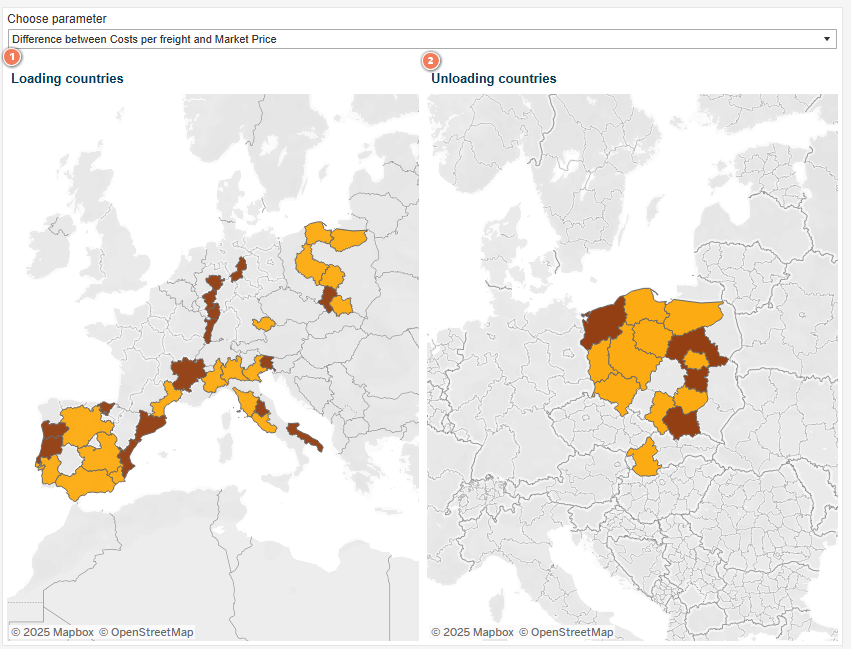This screenshot has height=649, width=851.
Task: Select the brown northwestern Poland region on Unloading map
Action: click(602, 323)
